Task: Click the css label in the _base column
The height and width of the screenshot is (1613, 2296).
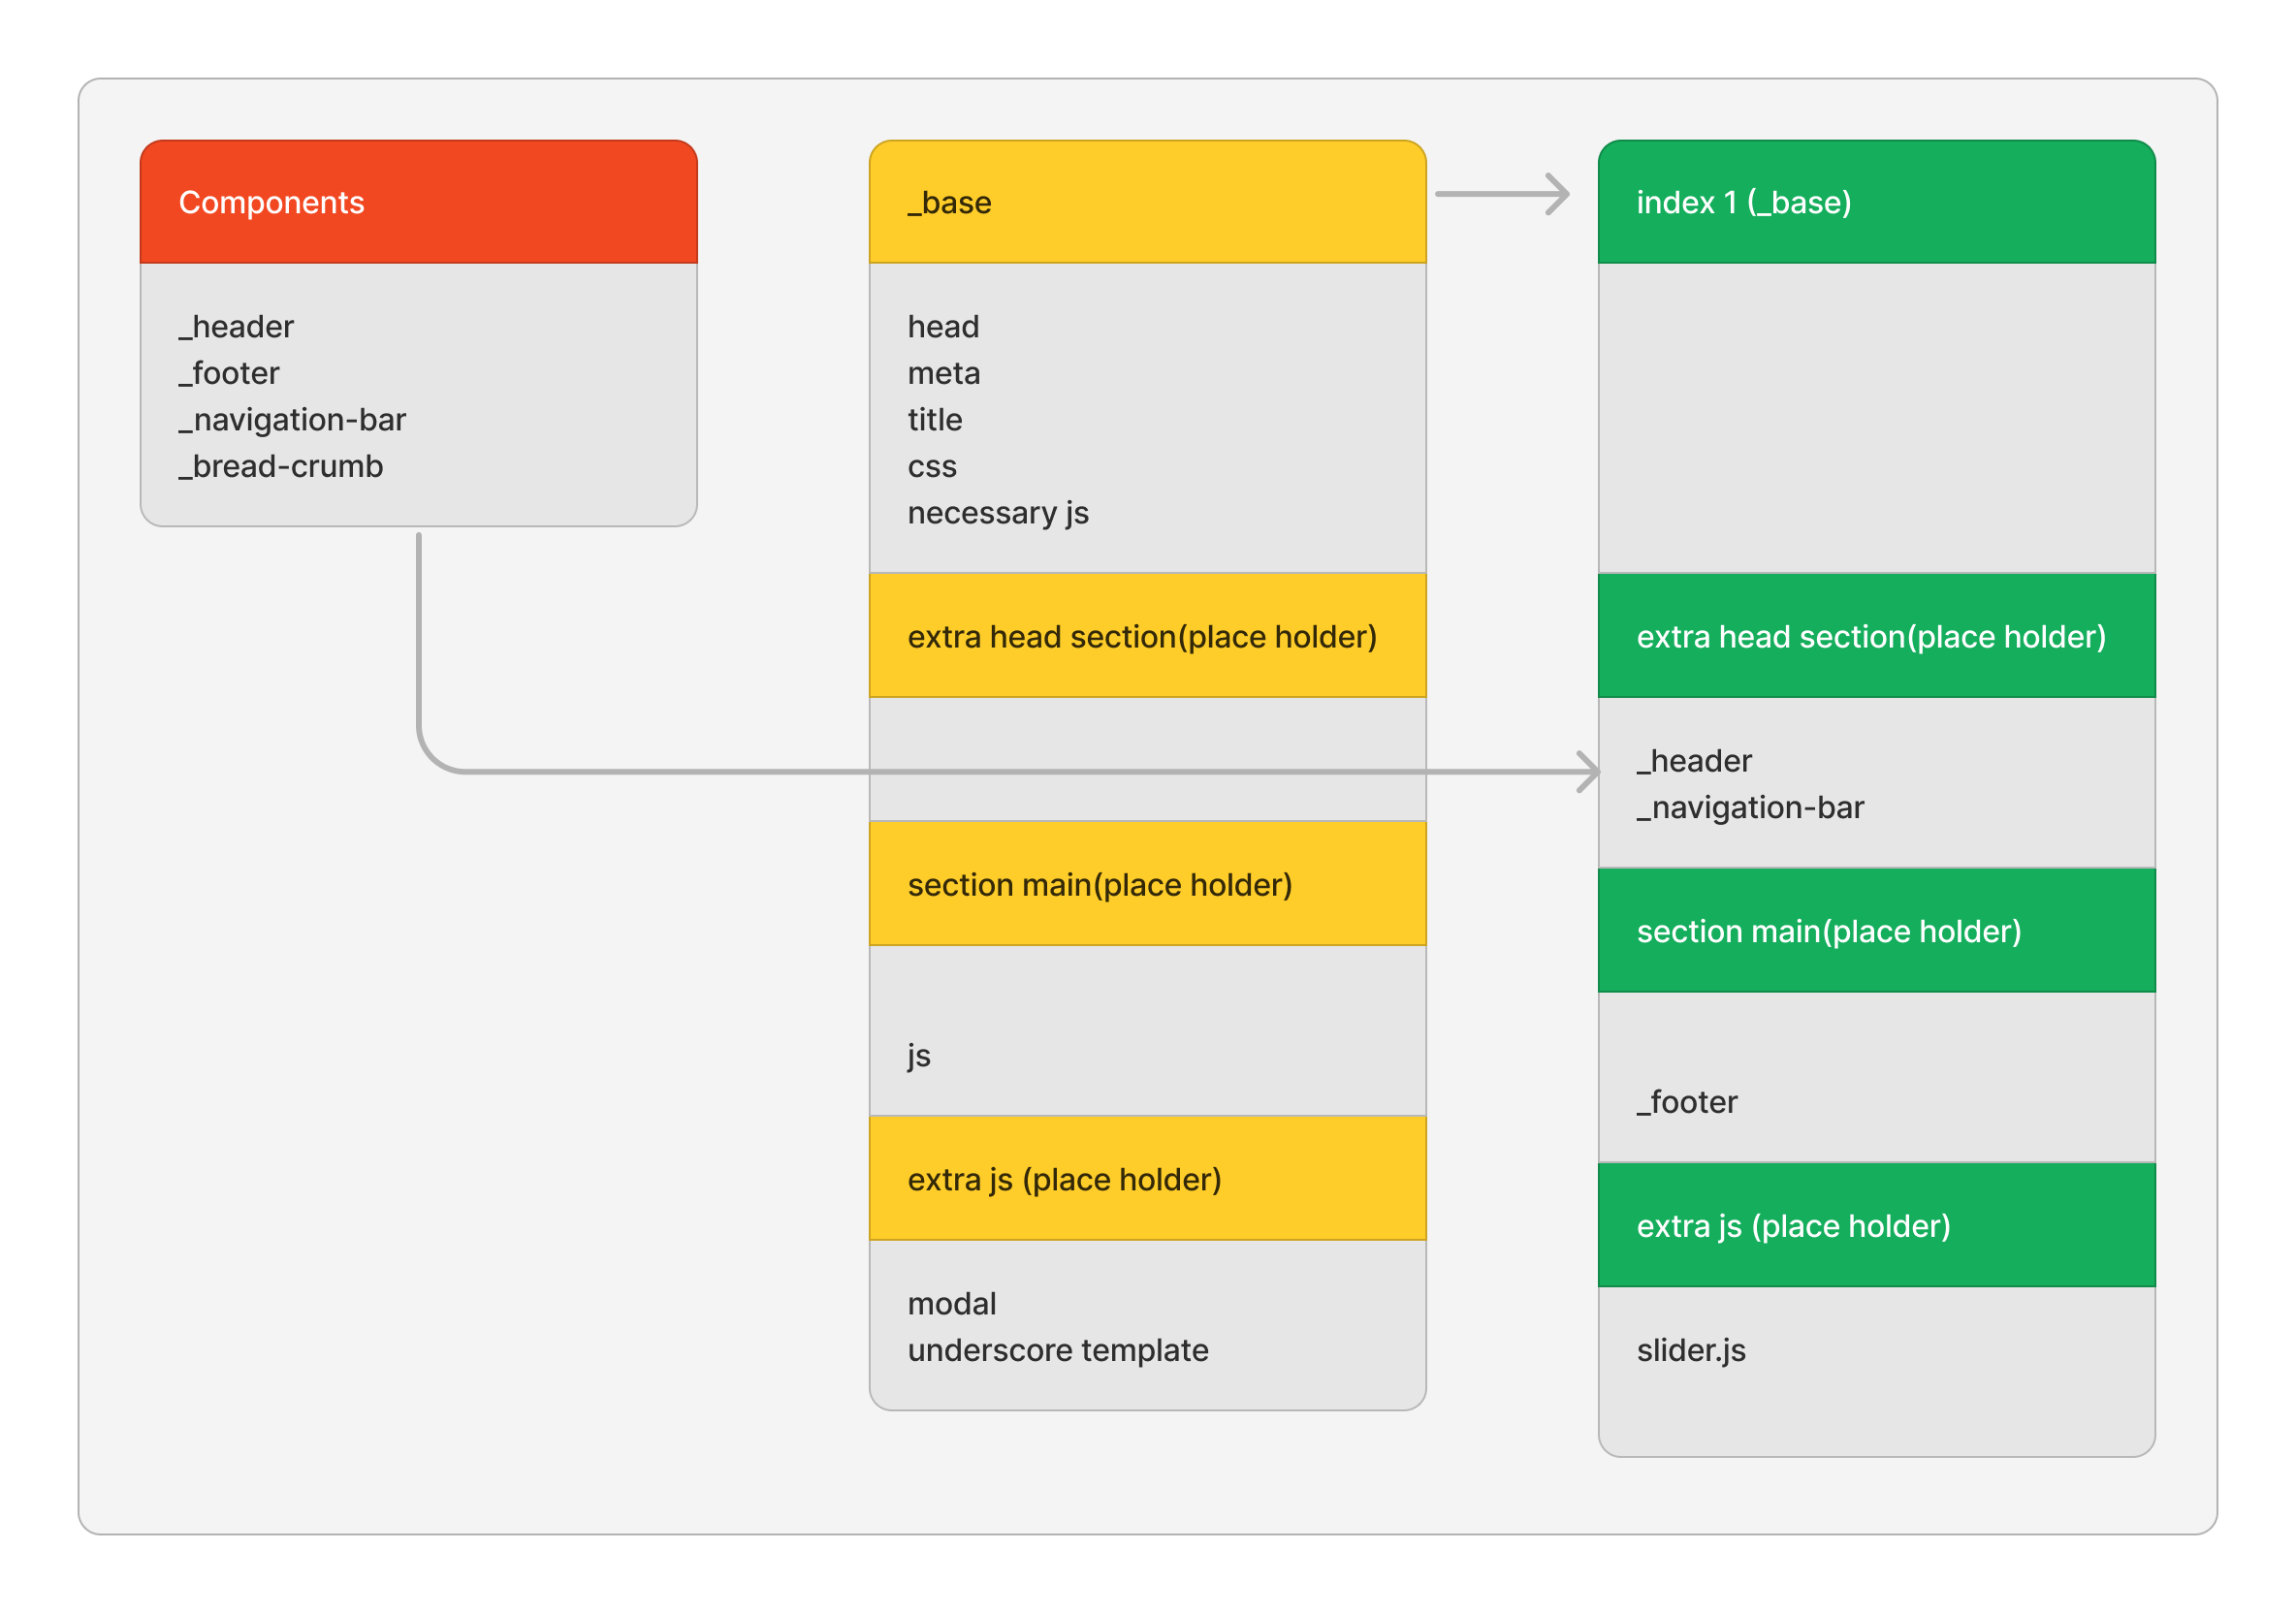Action: click(931, 465)
